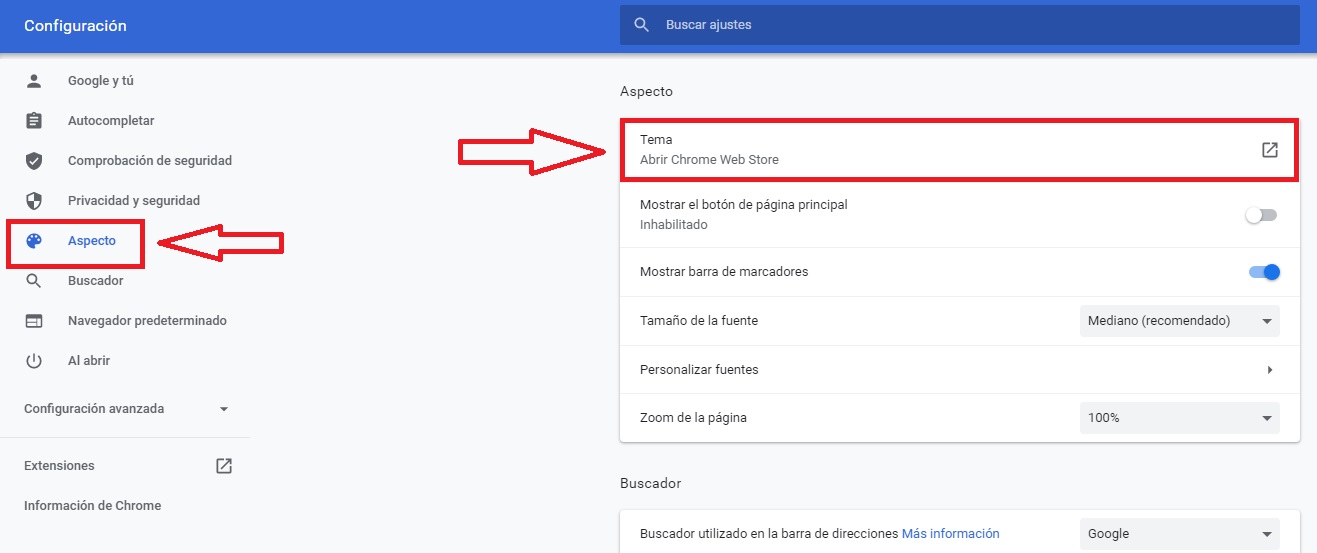The image size is (1317, 553).
Task: Click arrow to open Personalizar fuentes
Action: [x=1270, y=370]
